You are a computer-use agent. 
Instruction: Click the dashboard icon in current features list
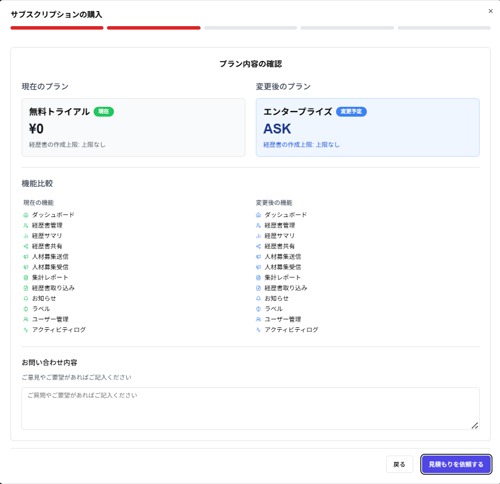[26, 215]
